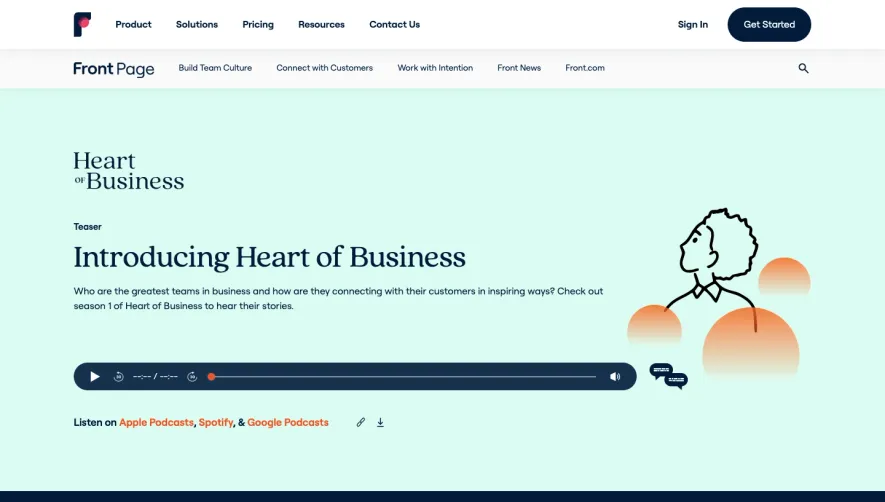
Task: Open the Solutions menu
Action: (197, 24)
